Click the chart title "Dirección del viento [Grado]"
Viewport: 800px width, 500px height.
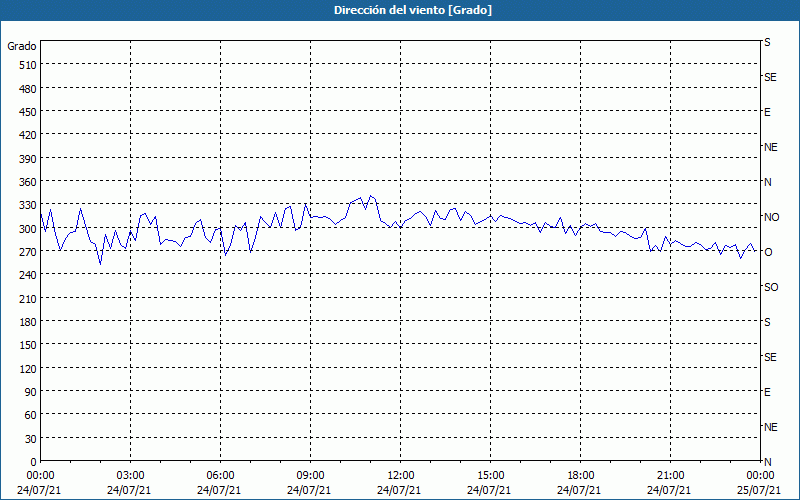413,10
